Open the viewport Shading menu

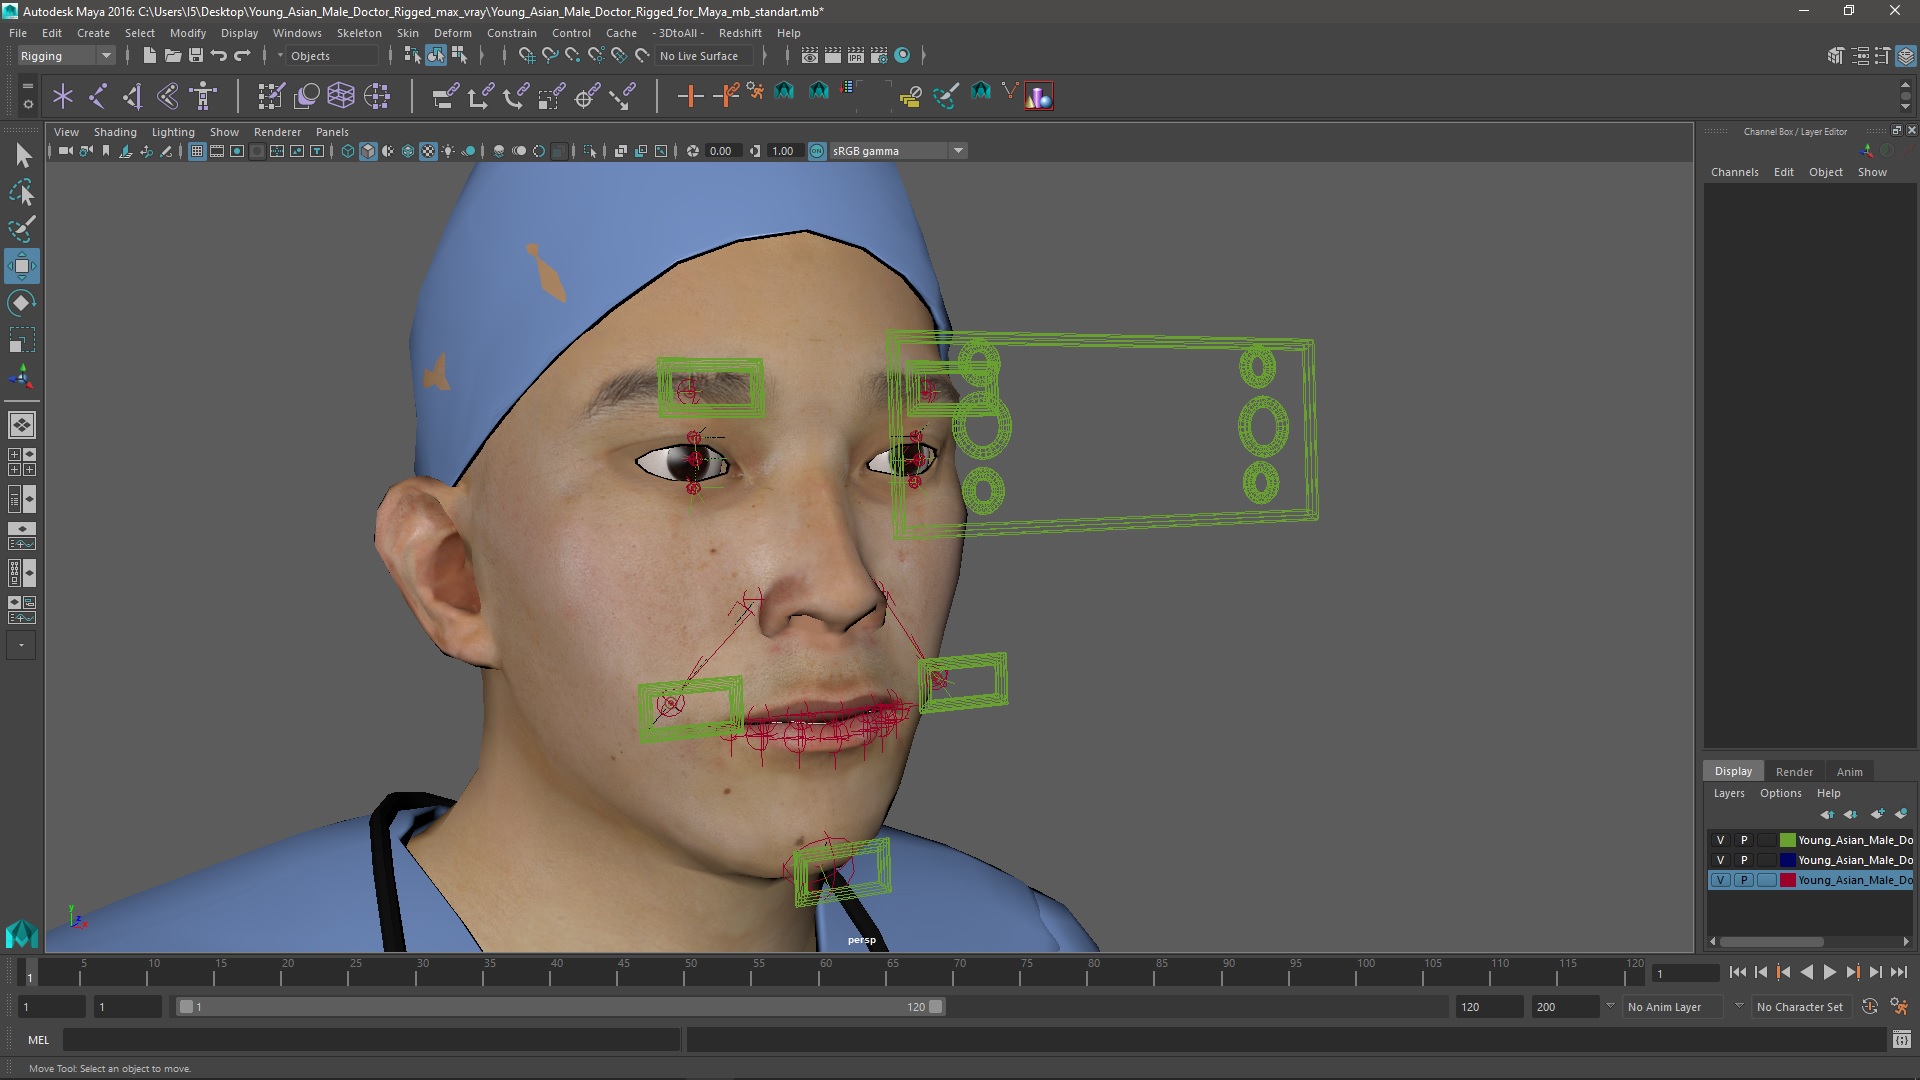tap(115, 132)
